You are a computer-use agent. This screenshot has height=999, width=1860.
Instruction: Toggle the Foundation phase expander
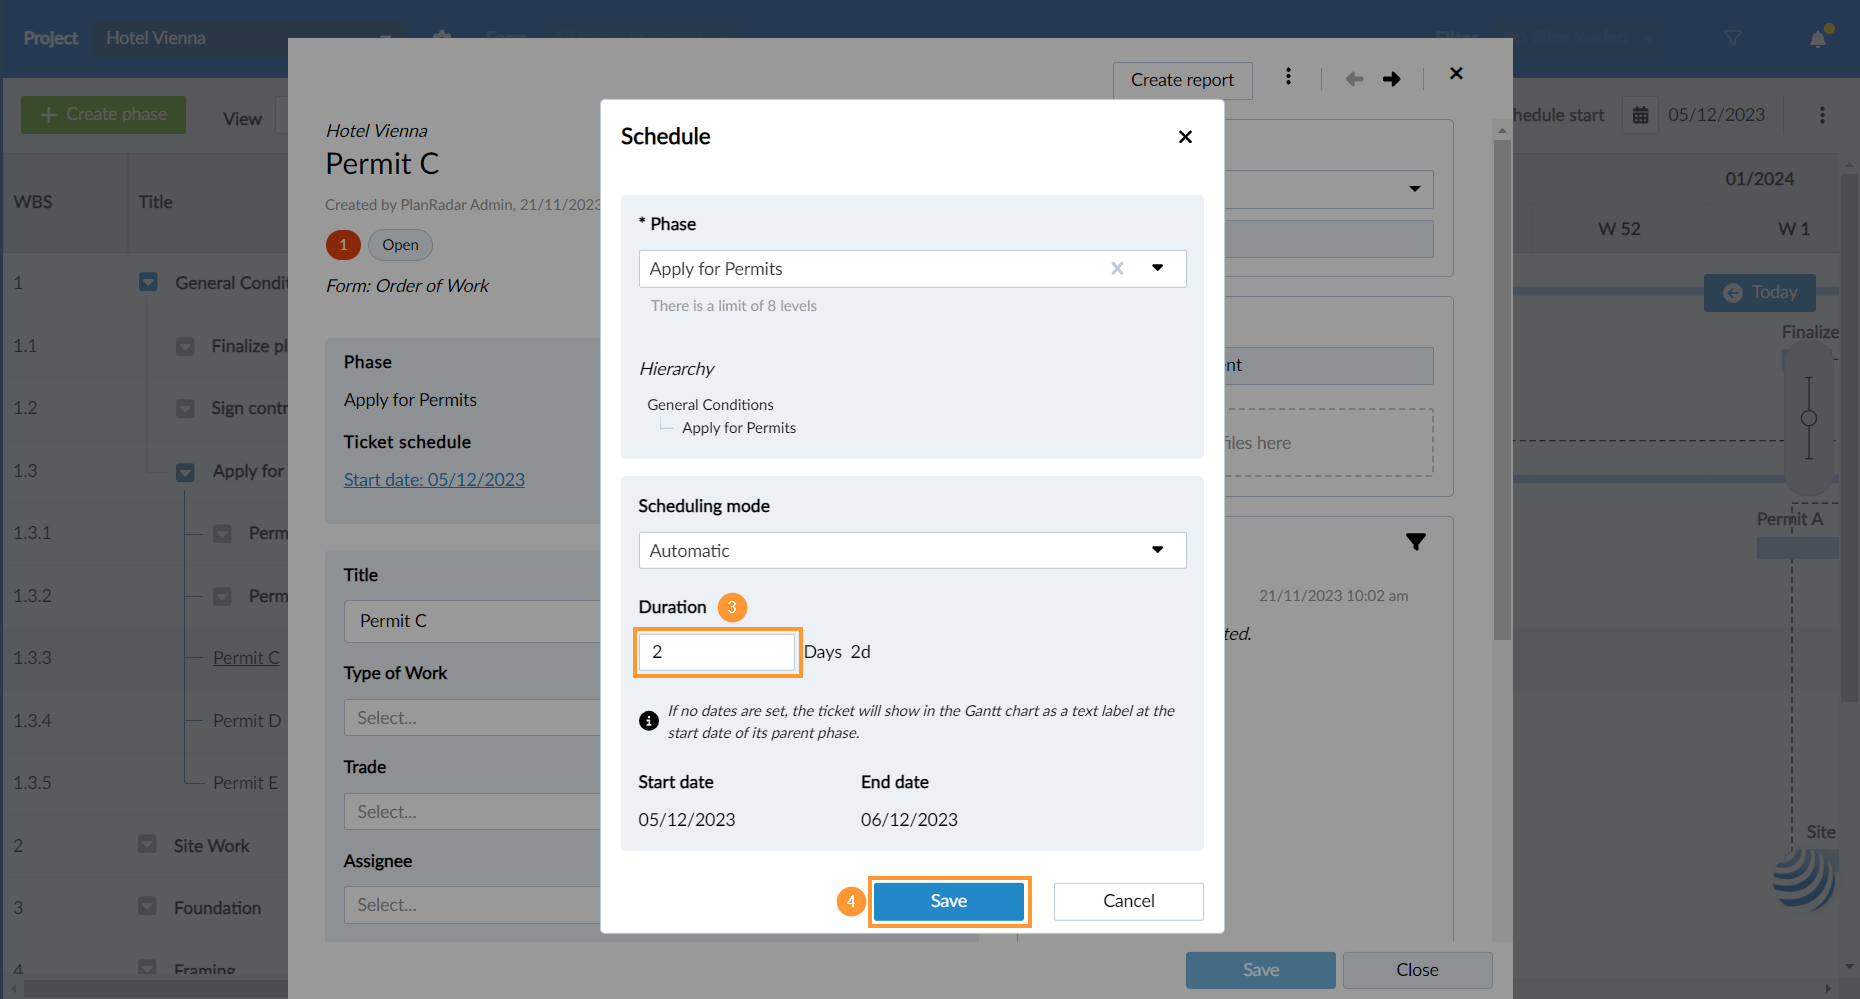pyautogui.click(x=147, y=907)
